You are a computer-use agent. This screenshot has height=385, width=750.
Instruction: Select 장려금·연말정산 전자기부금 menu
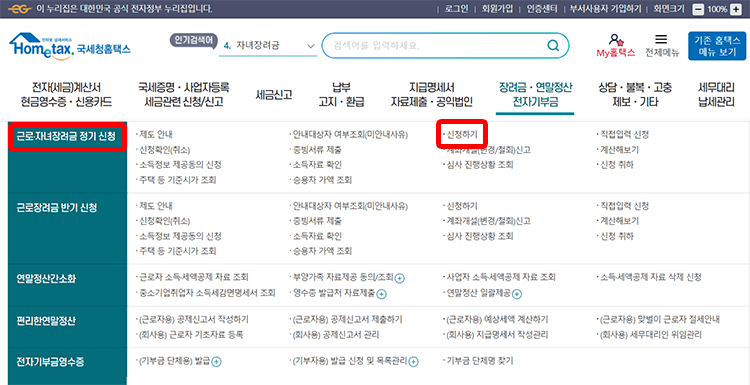point(535,95)
